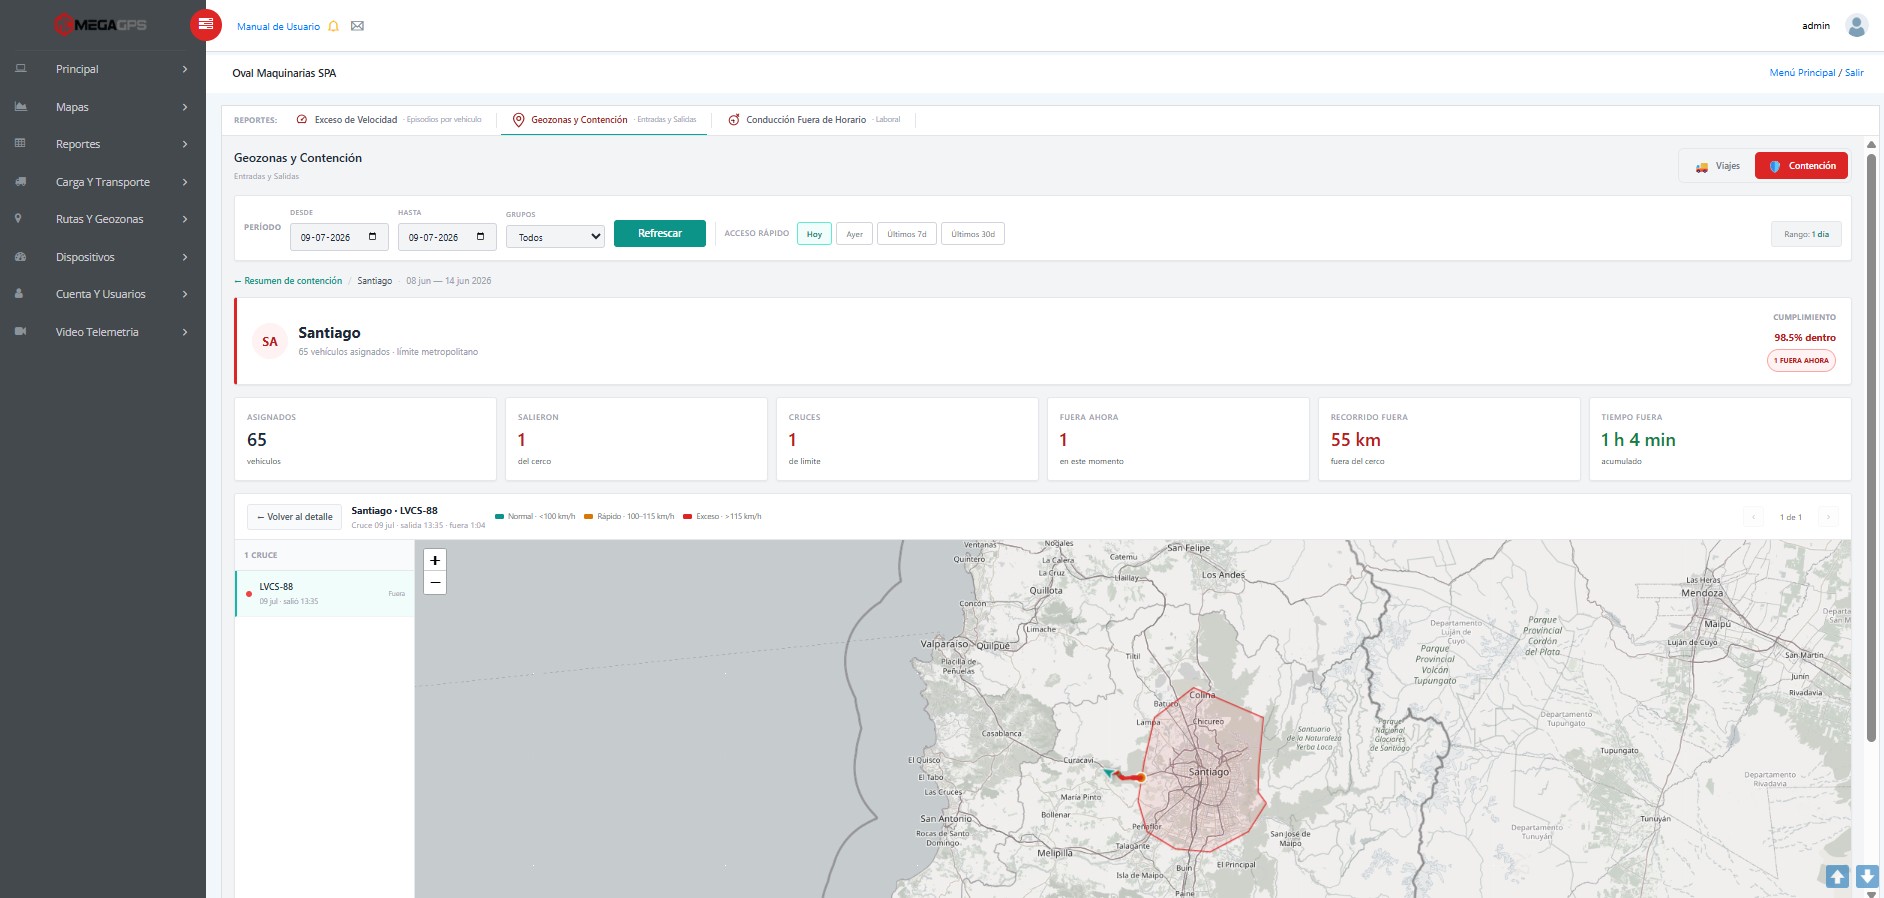
Task: Click the Video Telemetria camera icon
Action: [x=20, y=331]
